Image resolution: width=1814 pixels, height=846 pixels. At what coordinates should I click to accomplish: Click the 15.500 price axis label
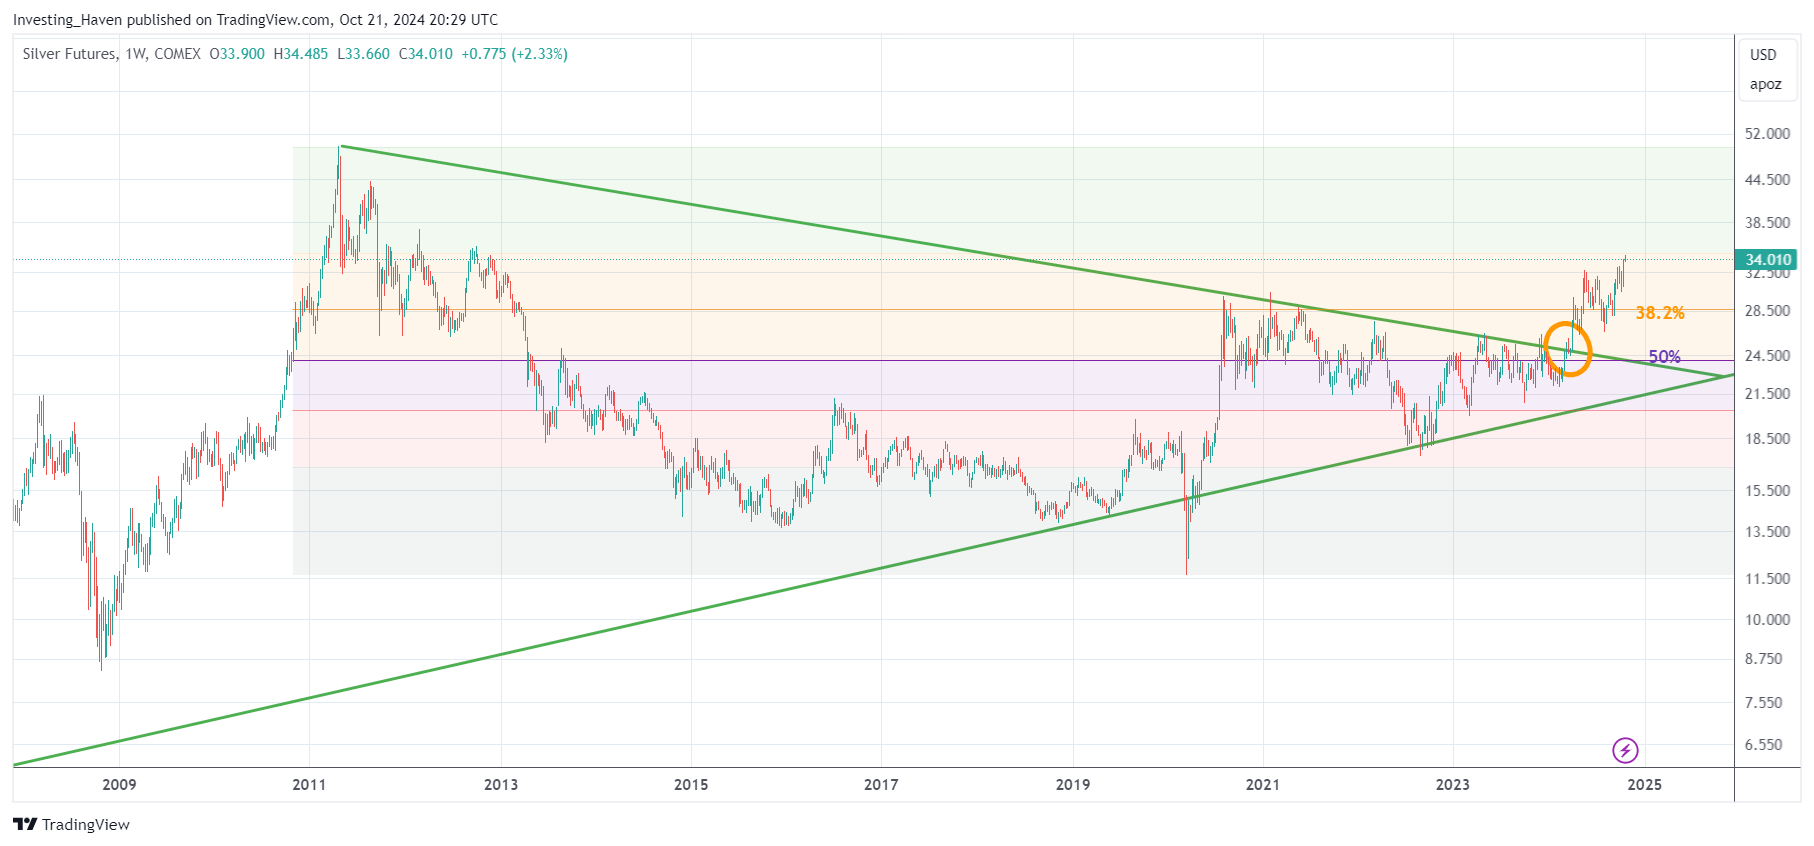pos(1767,491)
